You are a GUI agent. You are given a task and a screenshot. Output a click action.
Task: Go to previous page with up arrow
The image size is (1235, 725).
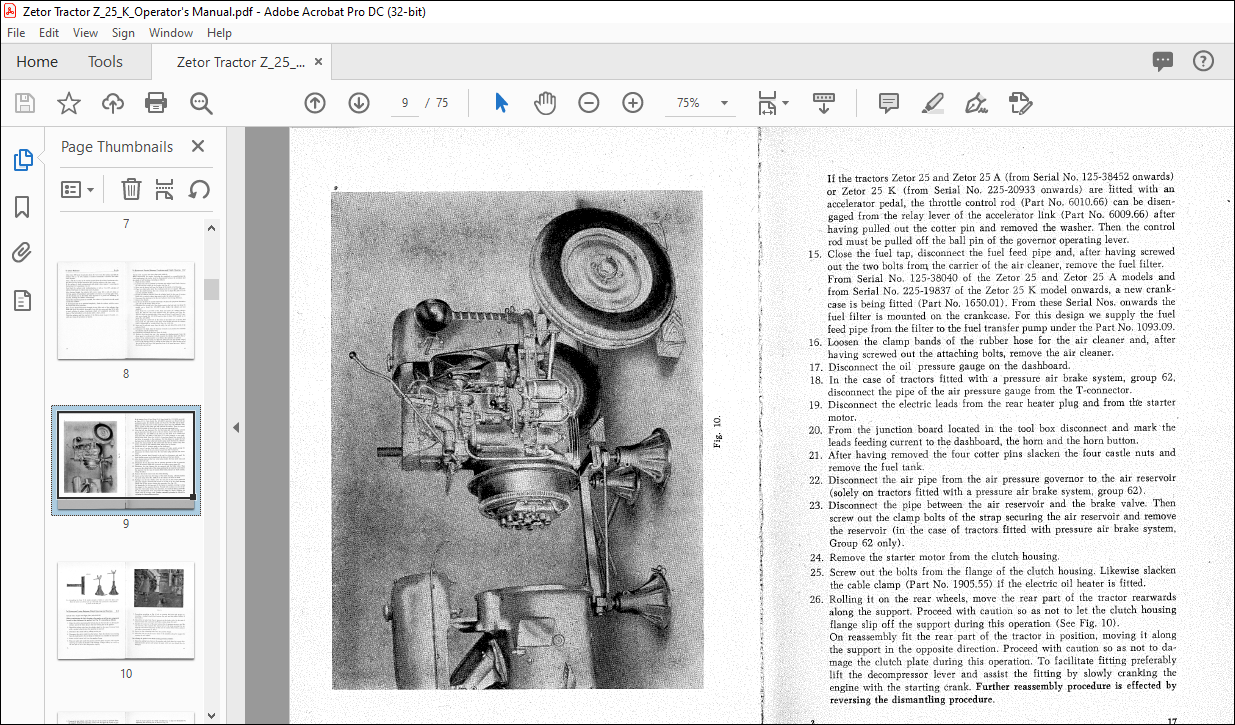tap(315, 103)
